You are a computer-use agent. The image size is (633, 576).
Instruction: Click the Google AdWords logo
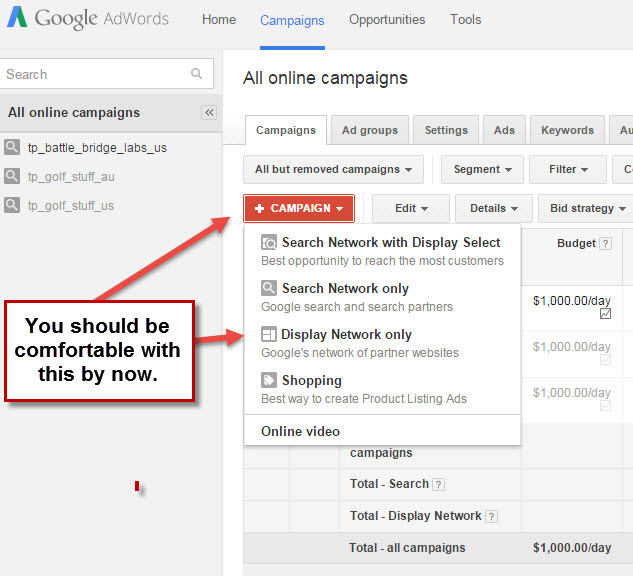point(88,19)
